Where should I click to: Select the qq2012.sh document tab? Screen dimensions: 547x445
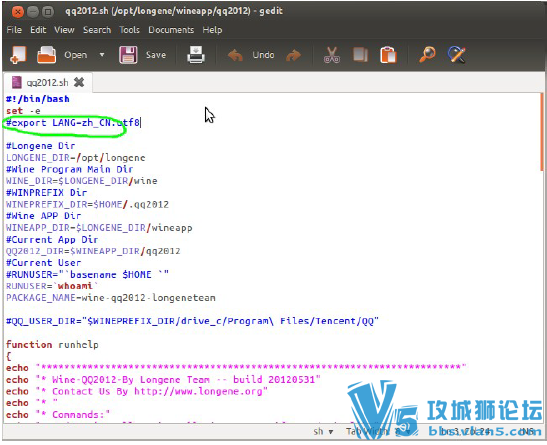pyautogui.click(x=47, y=82)
